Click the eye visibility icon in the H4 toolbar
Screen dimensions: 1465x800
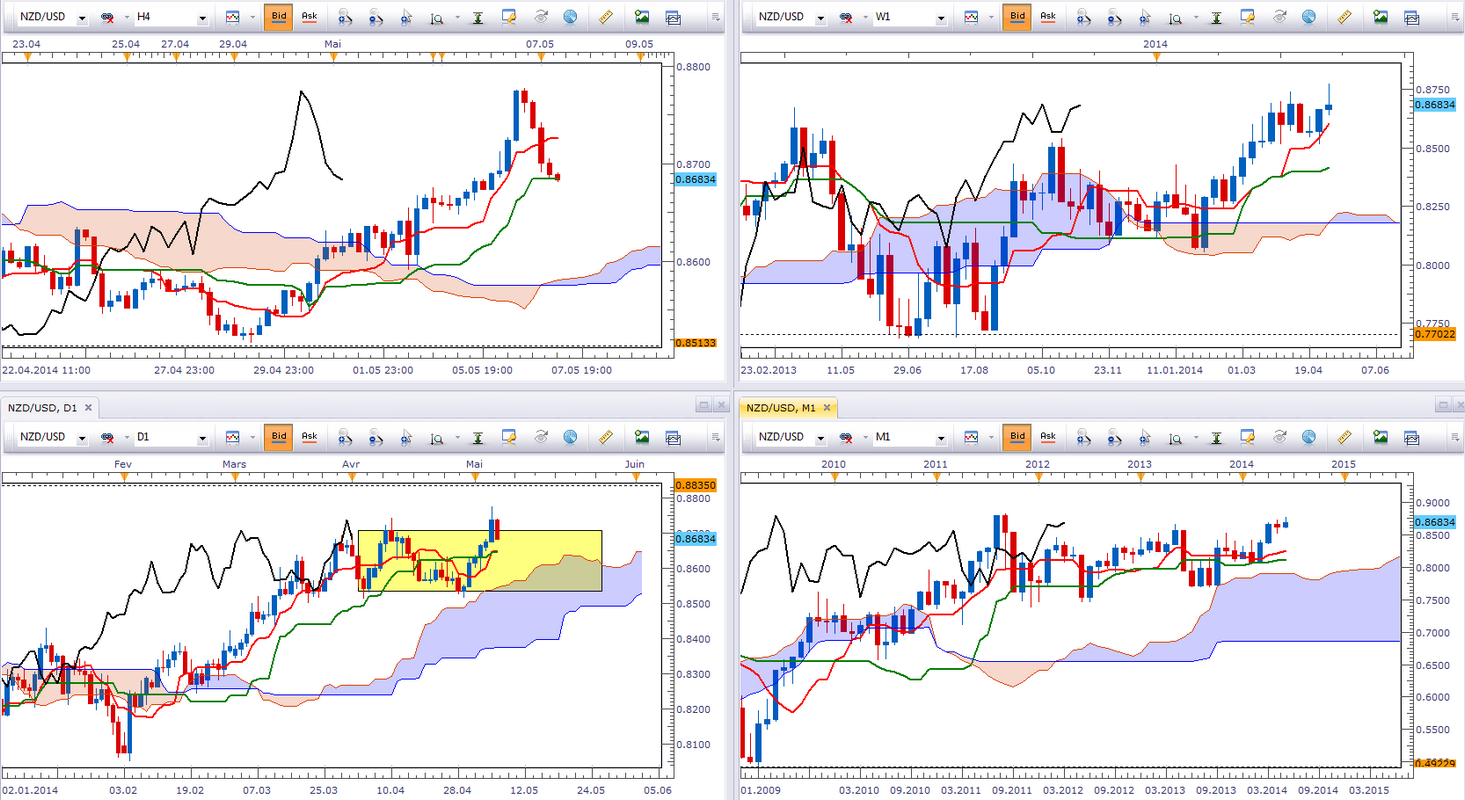coord(541,17)
